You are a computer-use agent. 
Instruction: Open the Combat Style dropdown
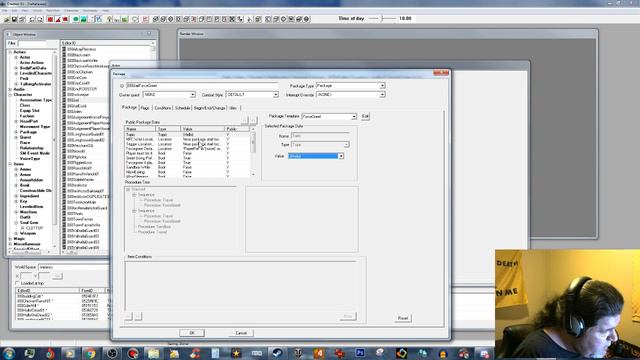(x=276, y=95)
